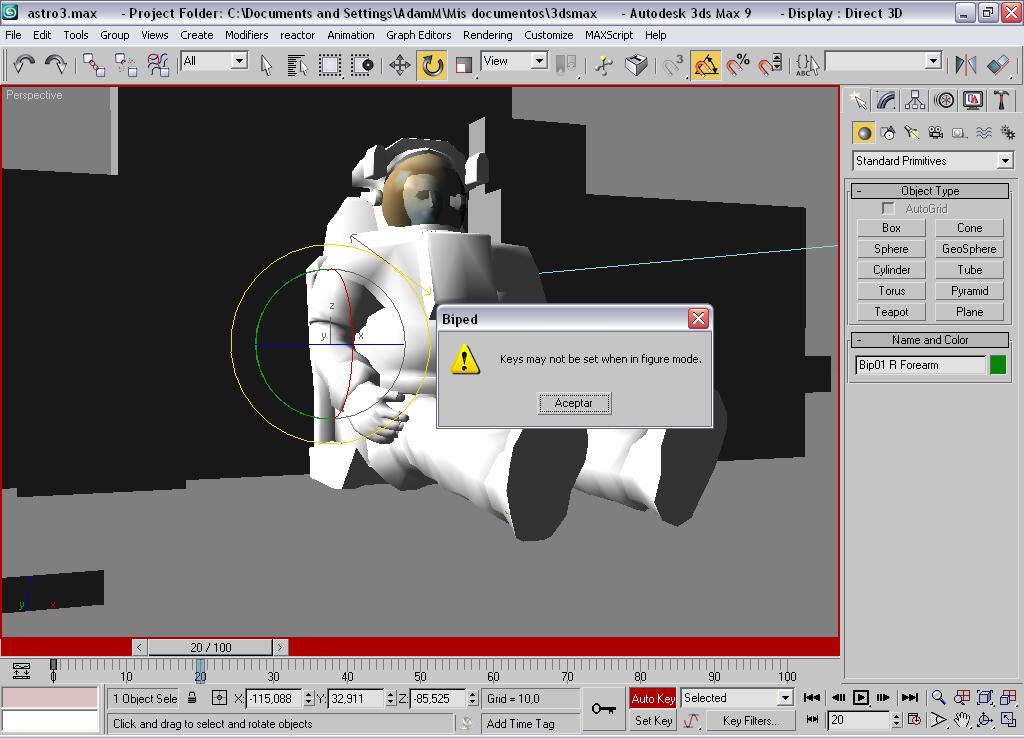Switch to the Create command panel tab

858,100
